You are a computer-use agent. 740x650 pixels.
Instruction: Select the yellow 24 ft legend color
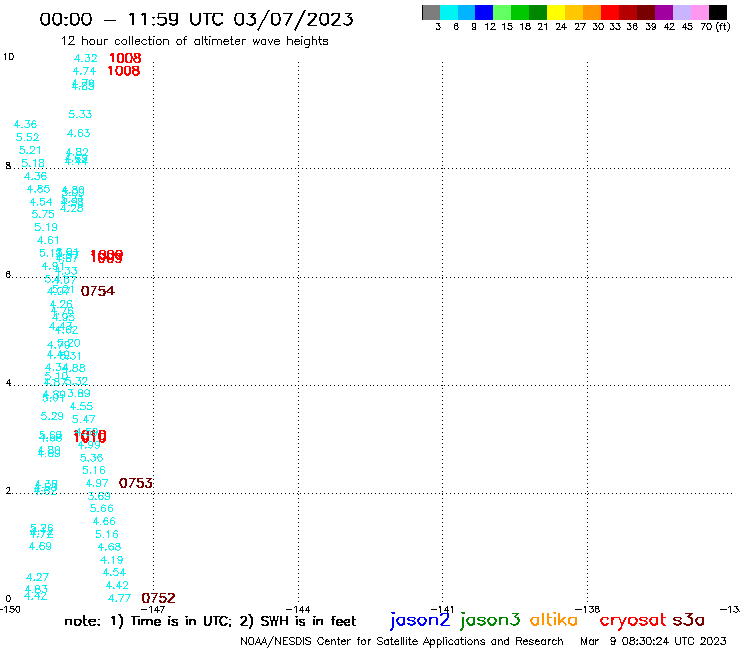point(556,12)
